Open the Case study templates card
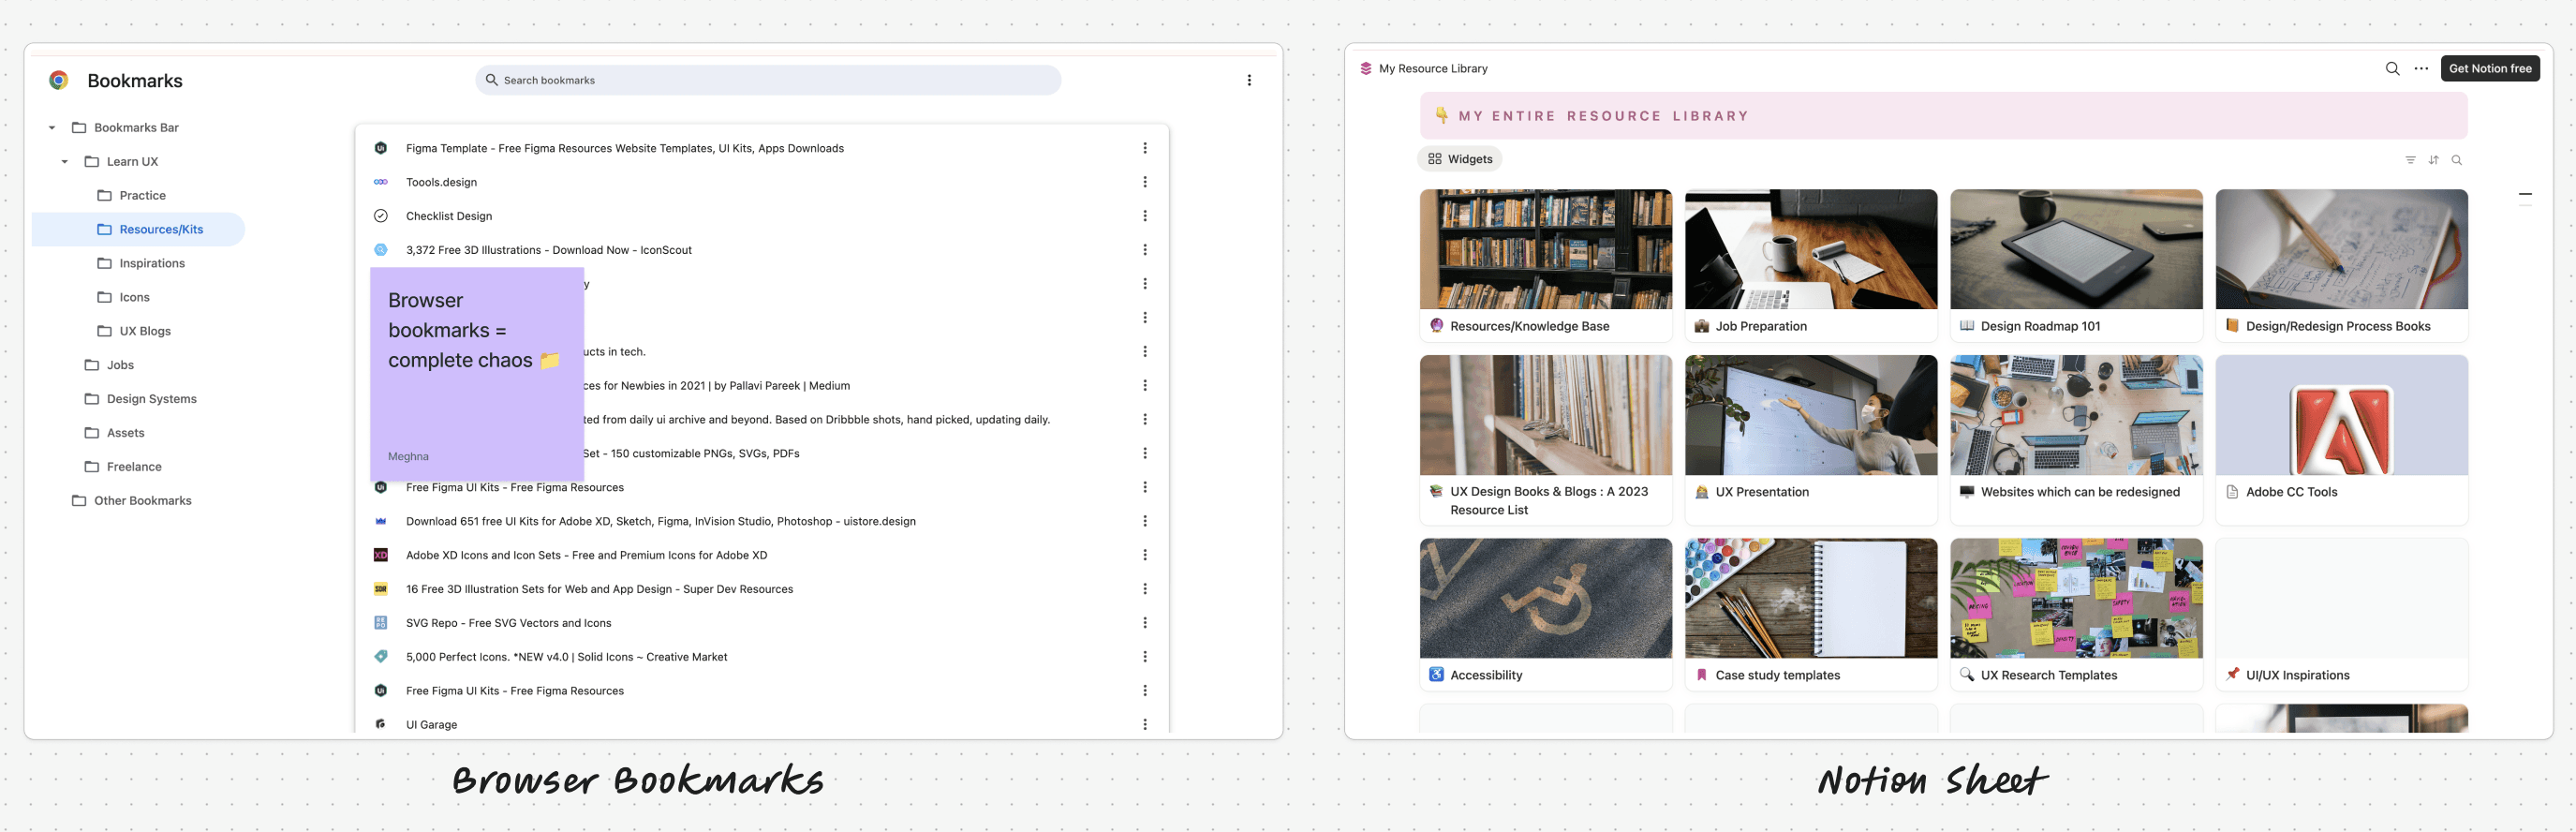 pyautogui.click(x=1811, y=615)
